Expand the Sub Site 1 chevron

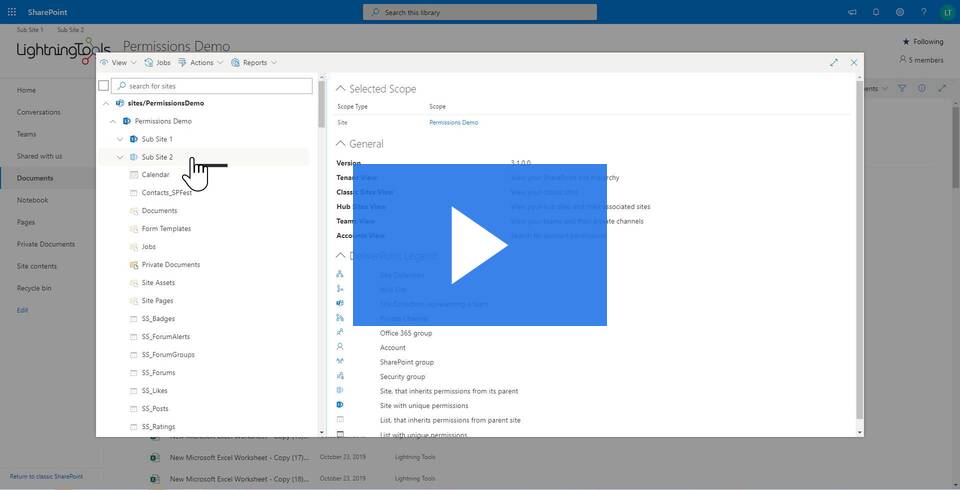[120, 139]
